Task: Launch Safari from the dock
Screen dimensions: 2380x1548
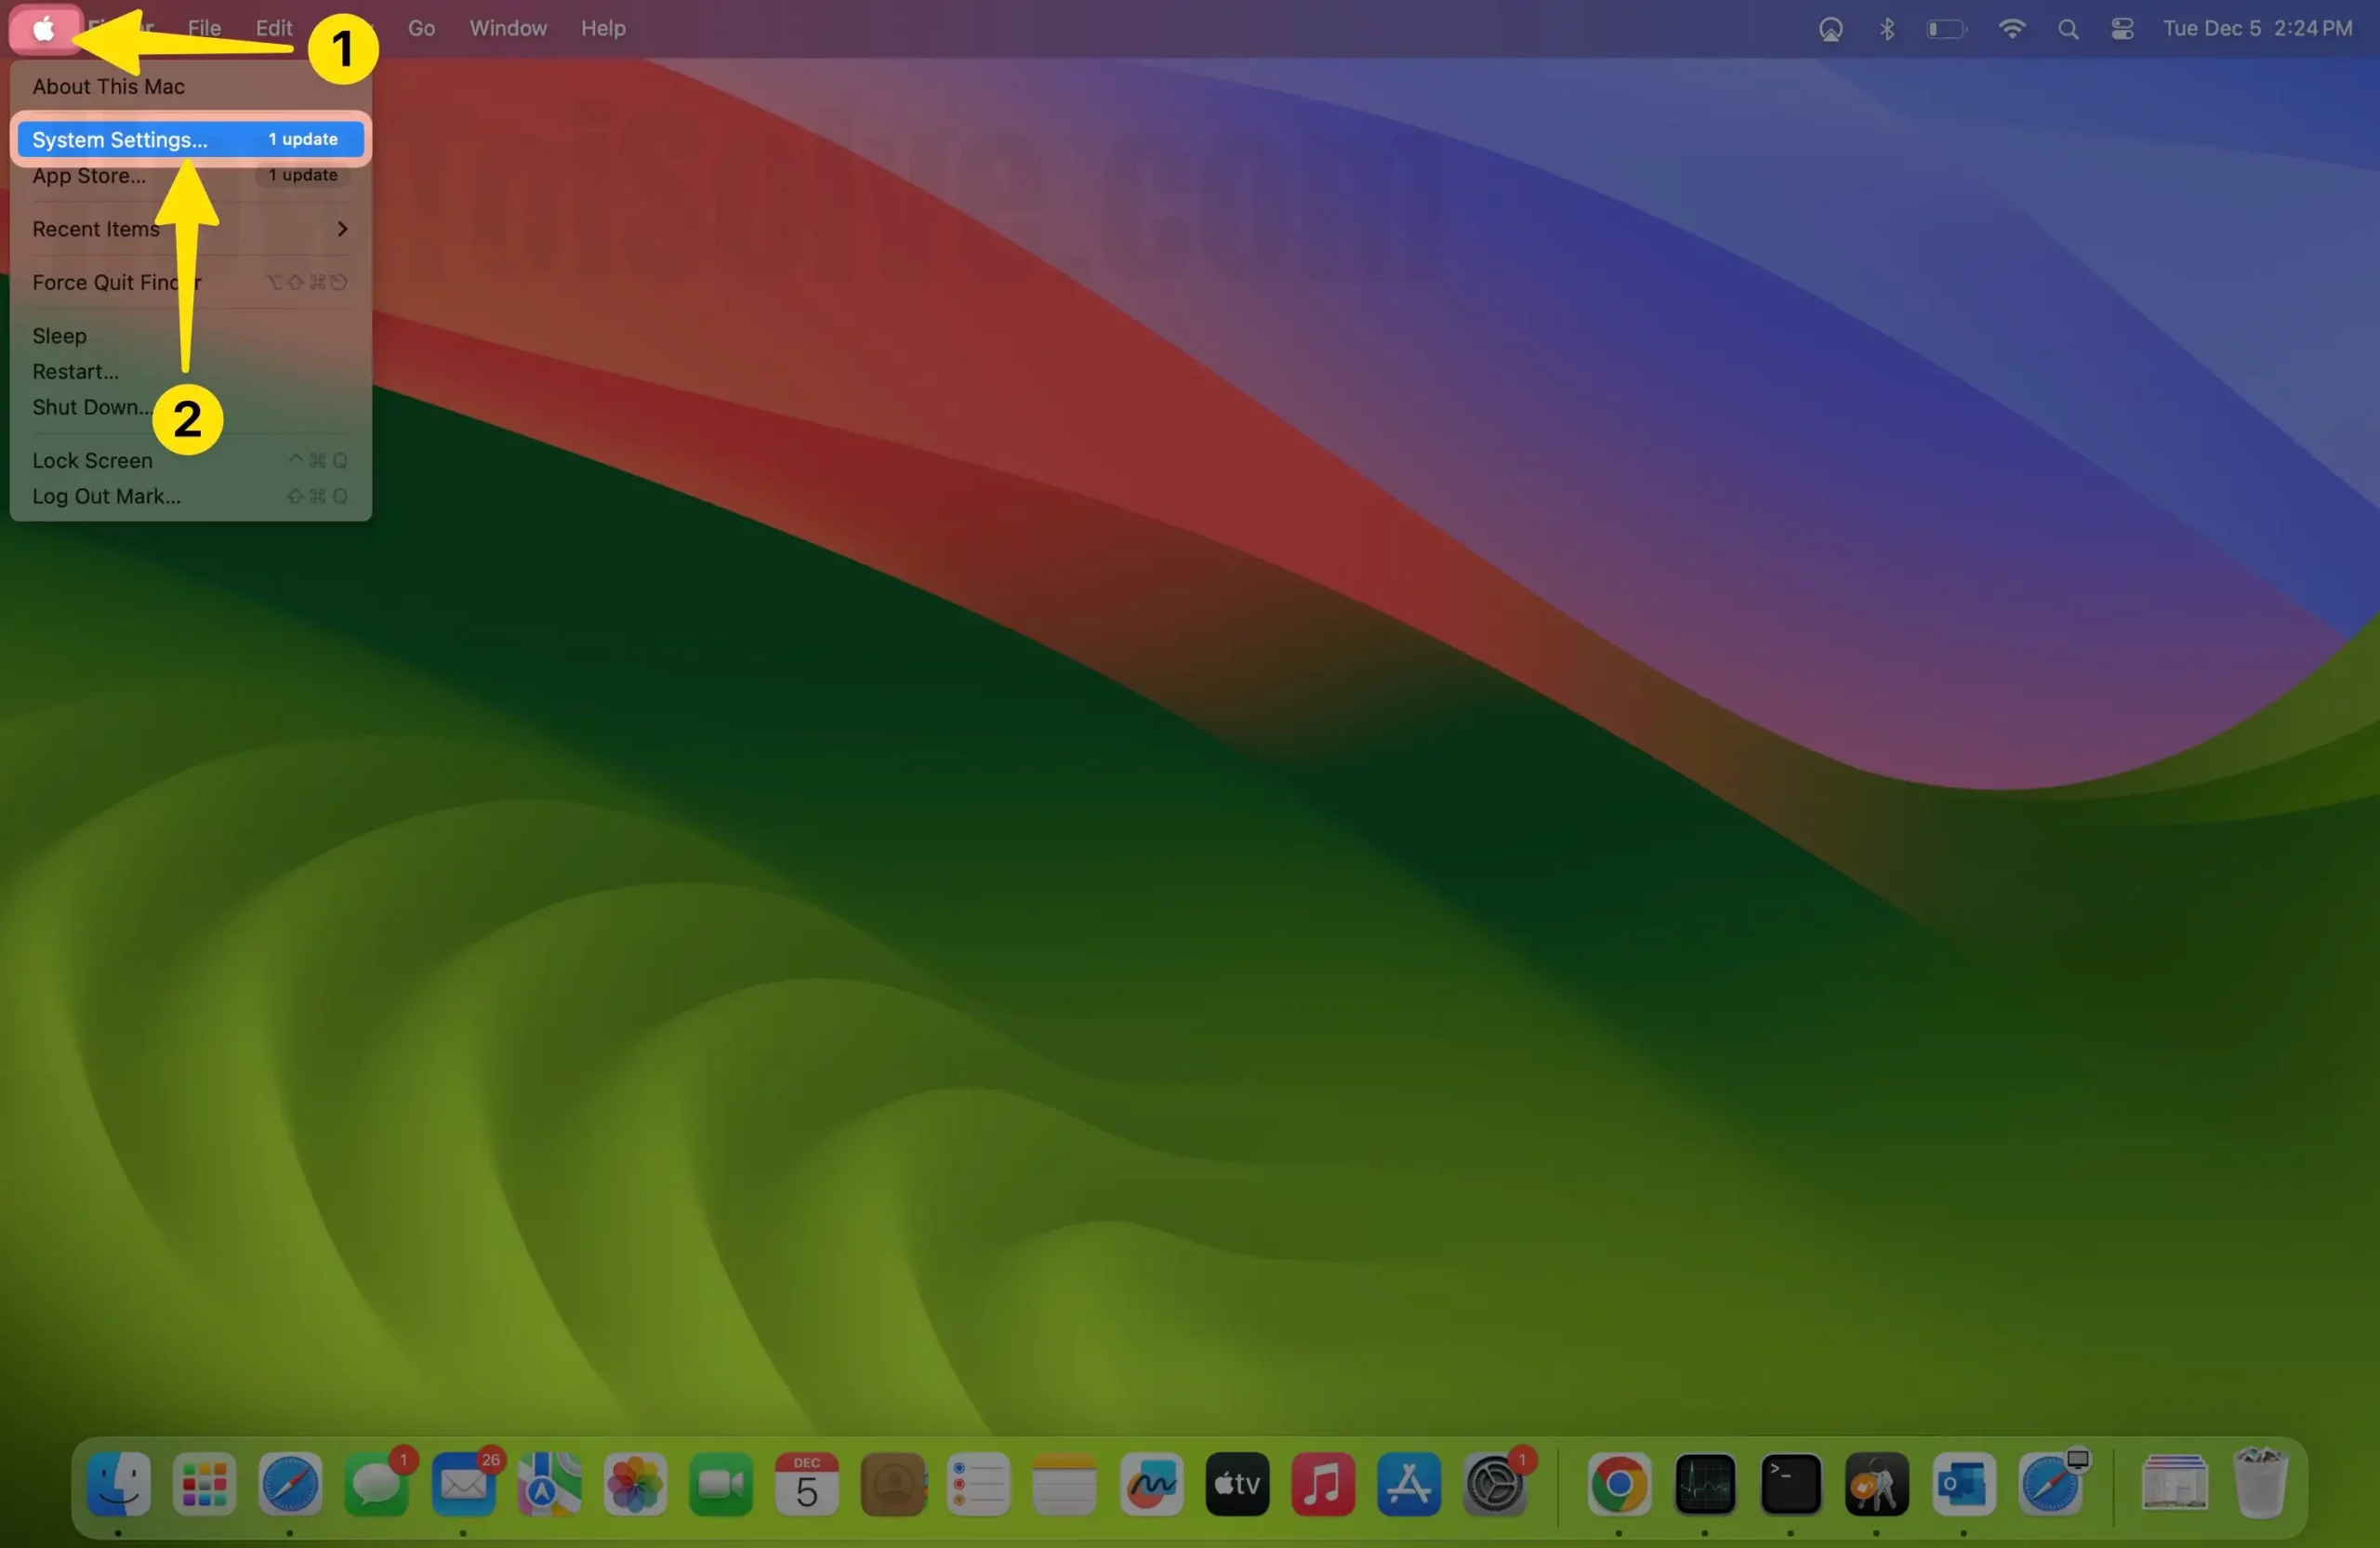Action: (290, 1483)
